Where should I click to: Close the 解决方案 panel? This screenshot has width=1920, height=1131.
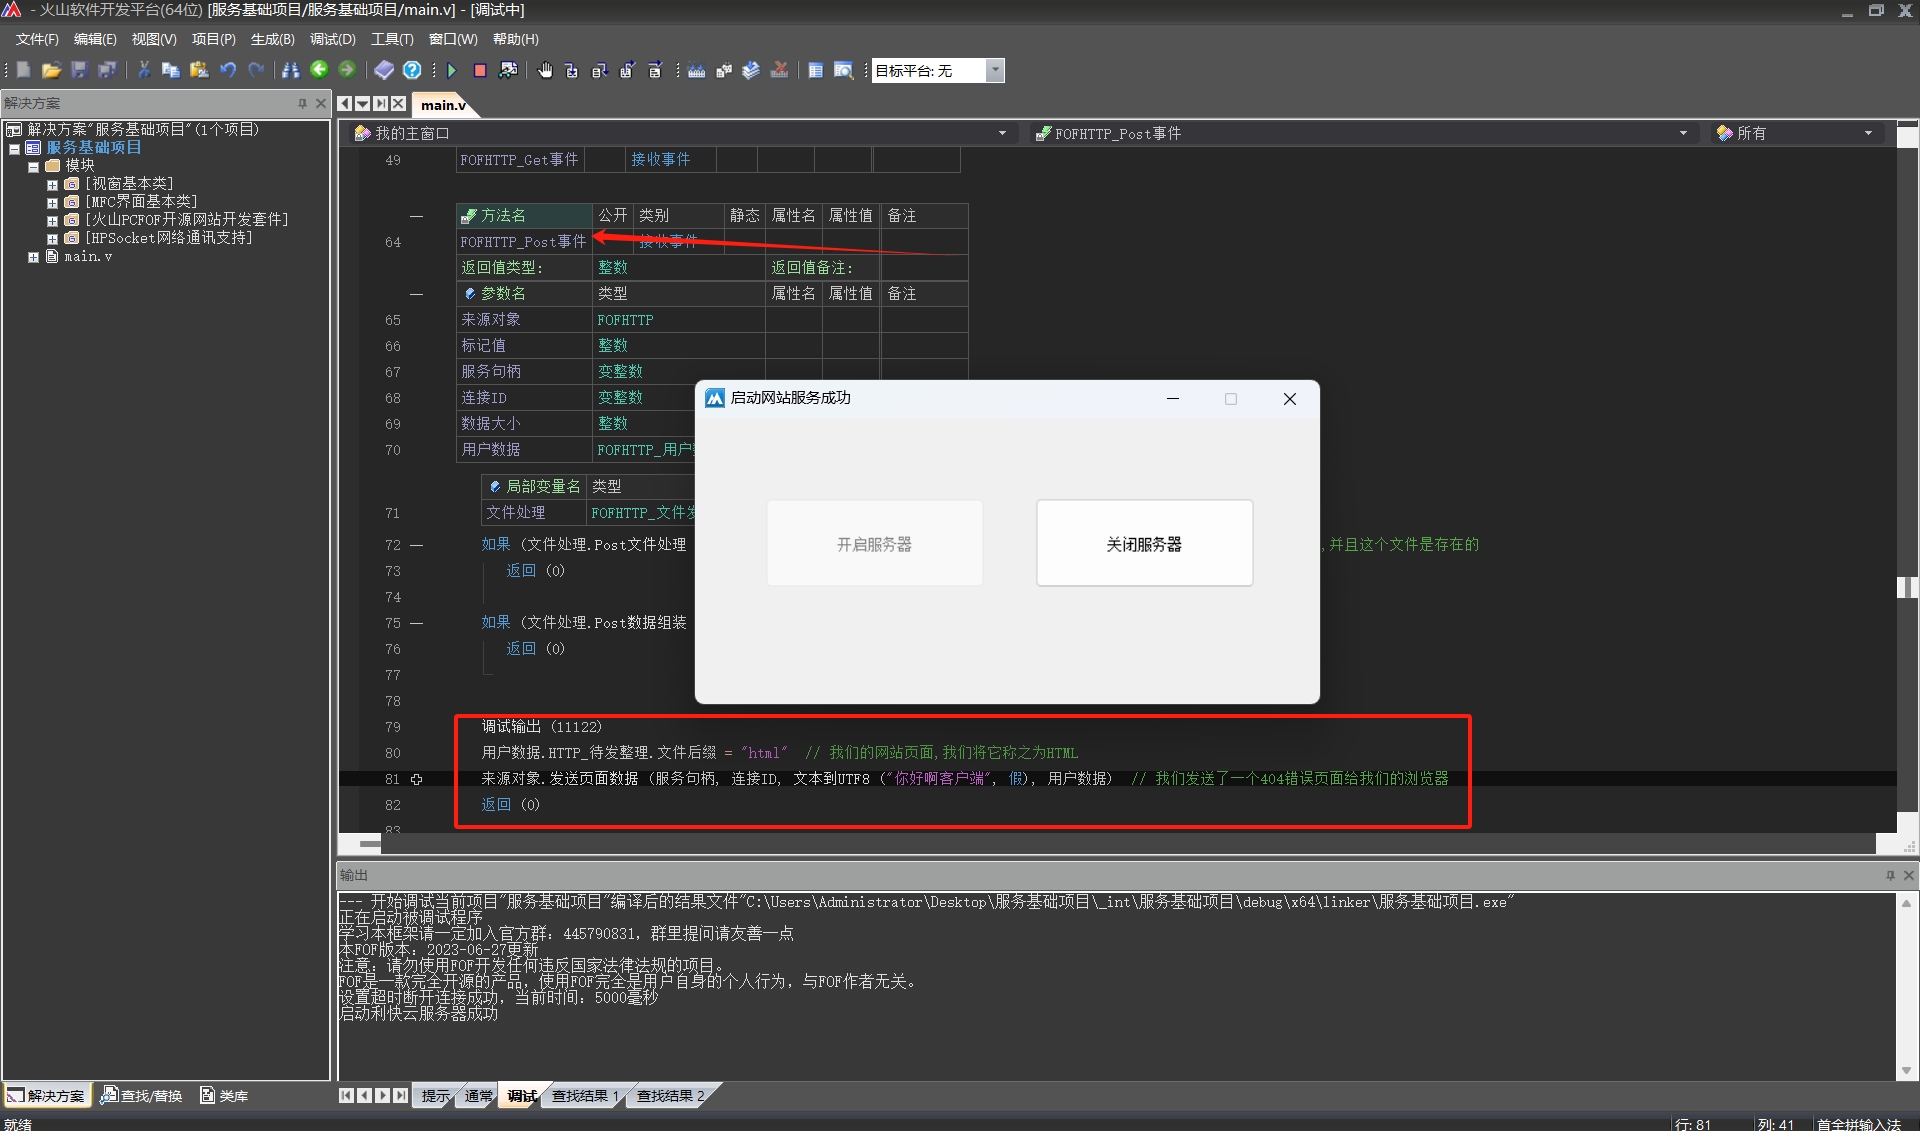[320, 103]
